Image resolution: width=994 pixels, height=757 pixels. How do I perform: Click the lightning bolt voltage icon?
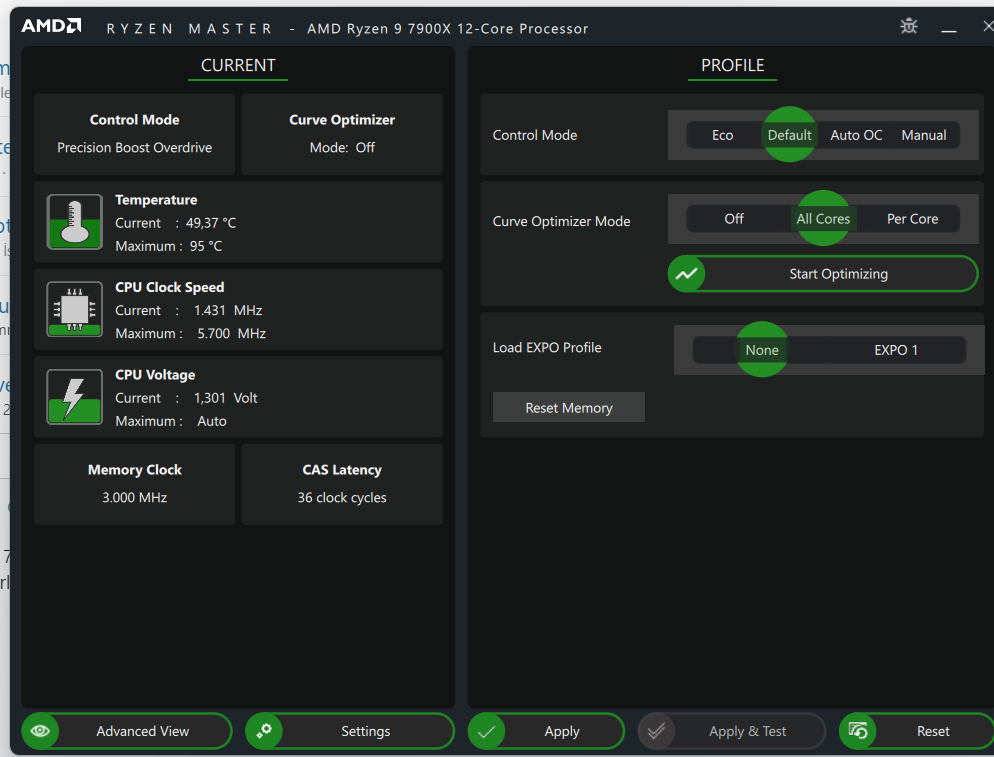tap(74, 397)
